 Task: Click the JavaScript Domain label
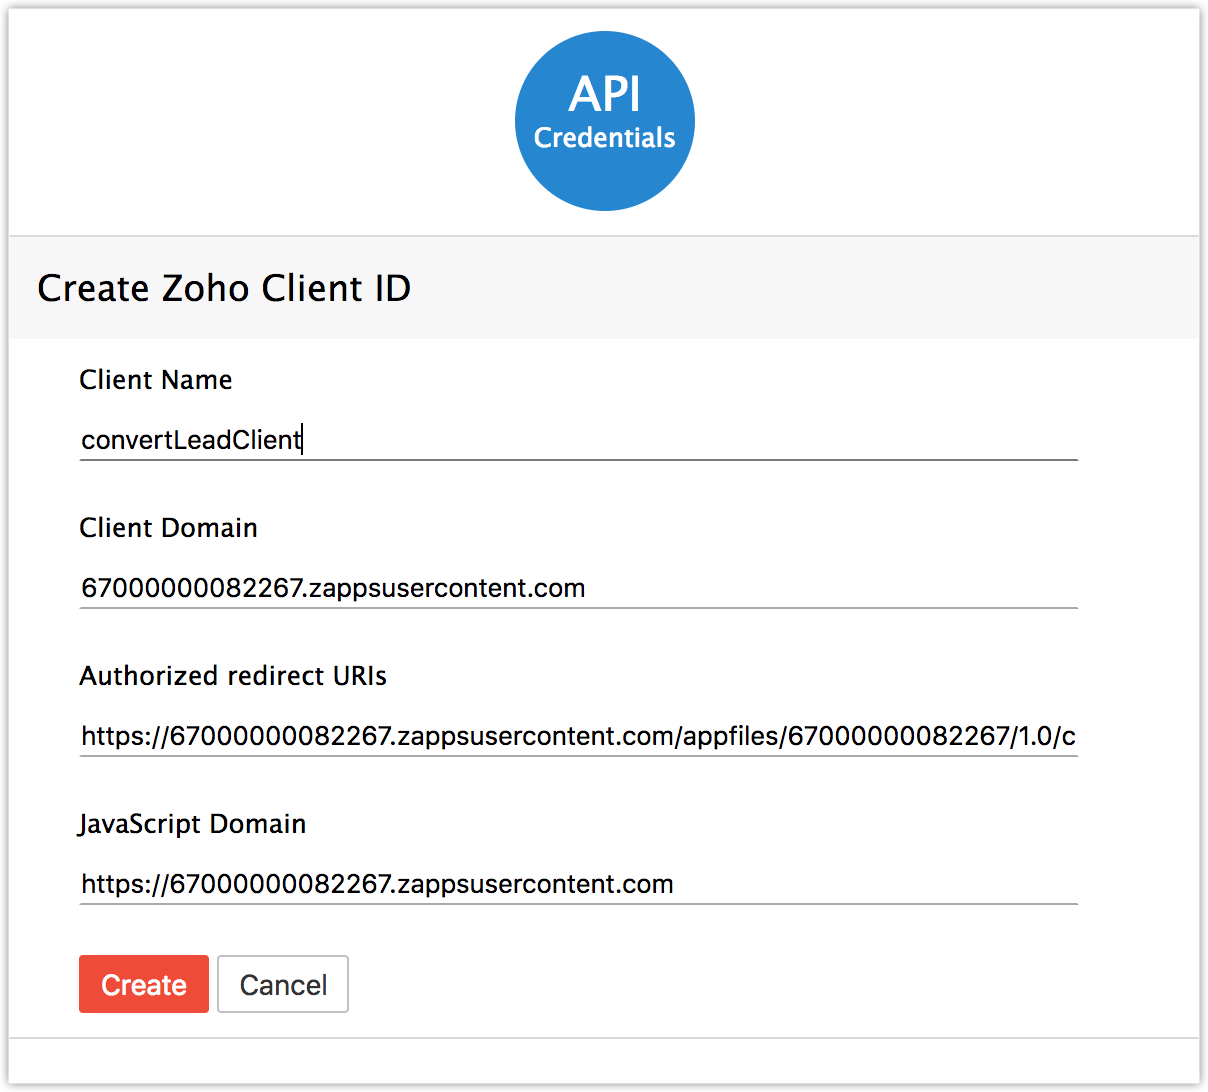[192, 824]
